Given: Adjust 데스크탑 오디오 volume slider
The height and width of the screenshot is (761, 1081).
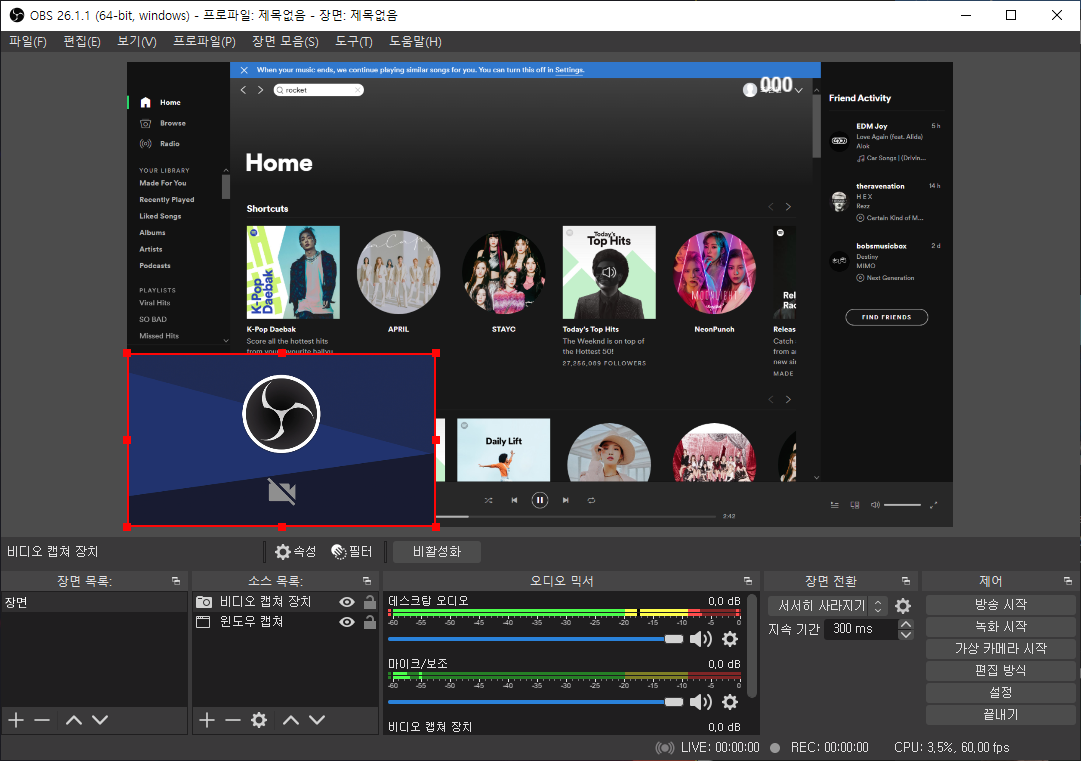Looking at the screenshot, I should [x=535, y=639].
